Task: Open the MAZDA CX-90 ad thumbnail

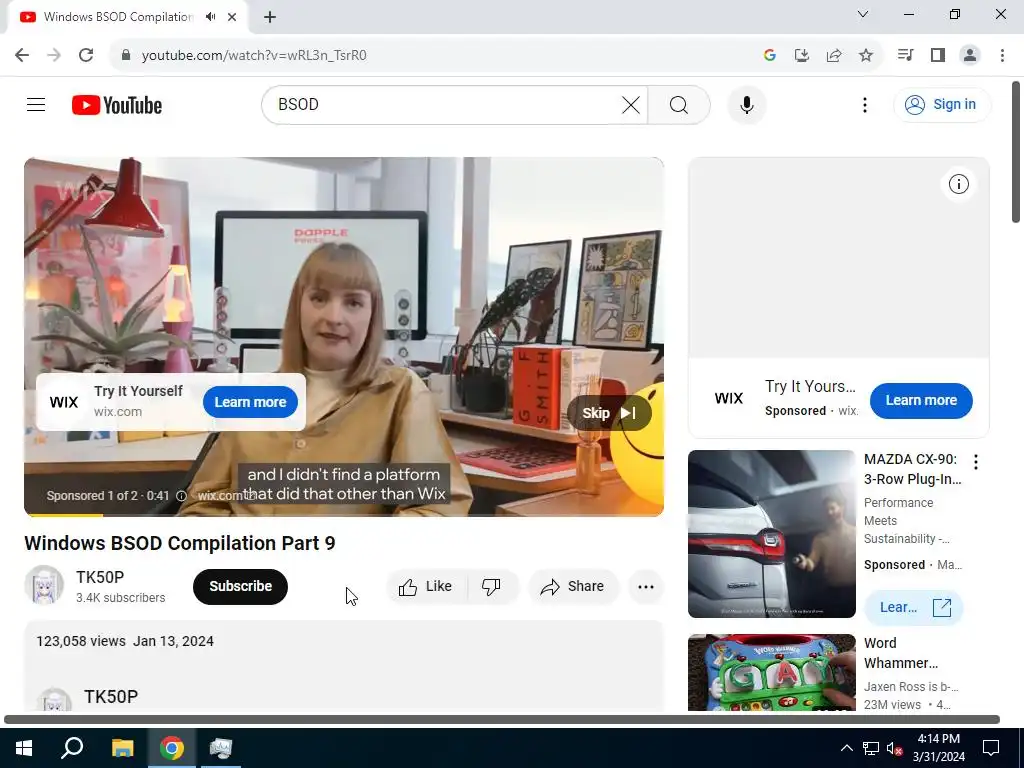Action: click(x=771, y=534)
